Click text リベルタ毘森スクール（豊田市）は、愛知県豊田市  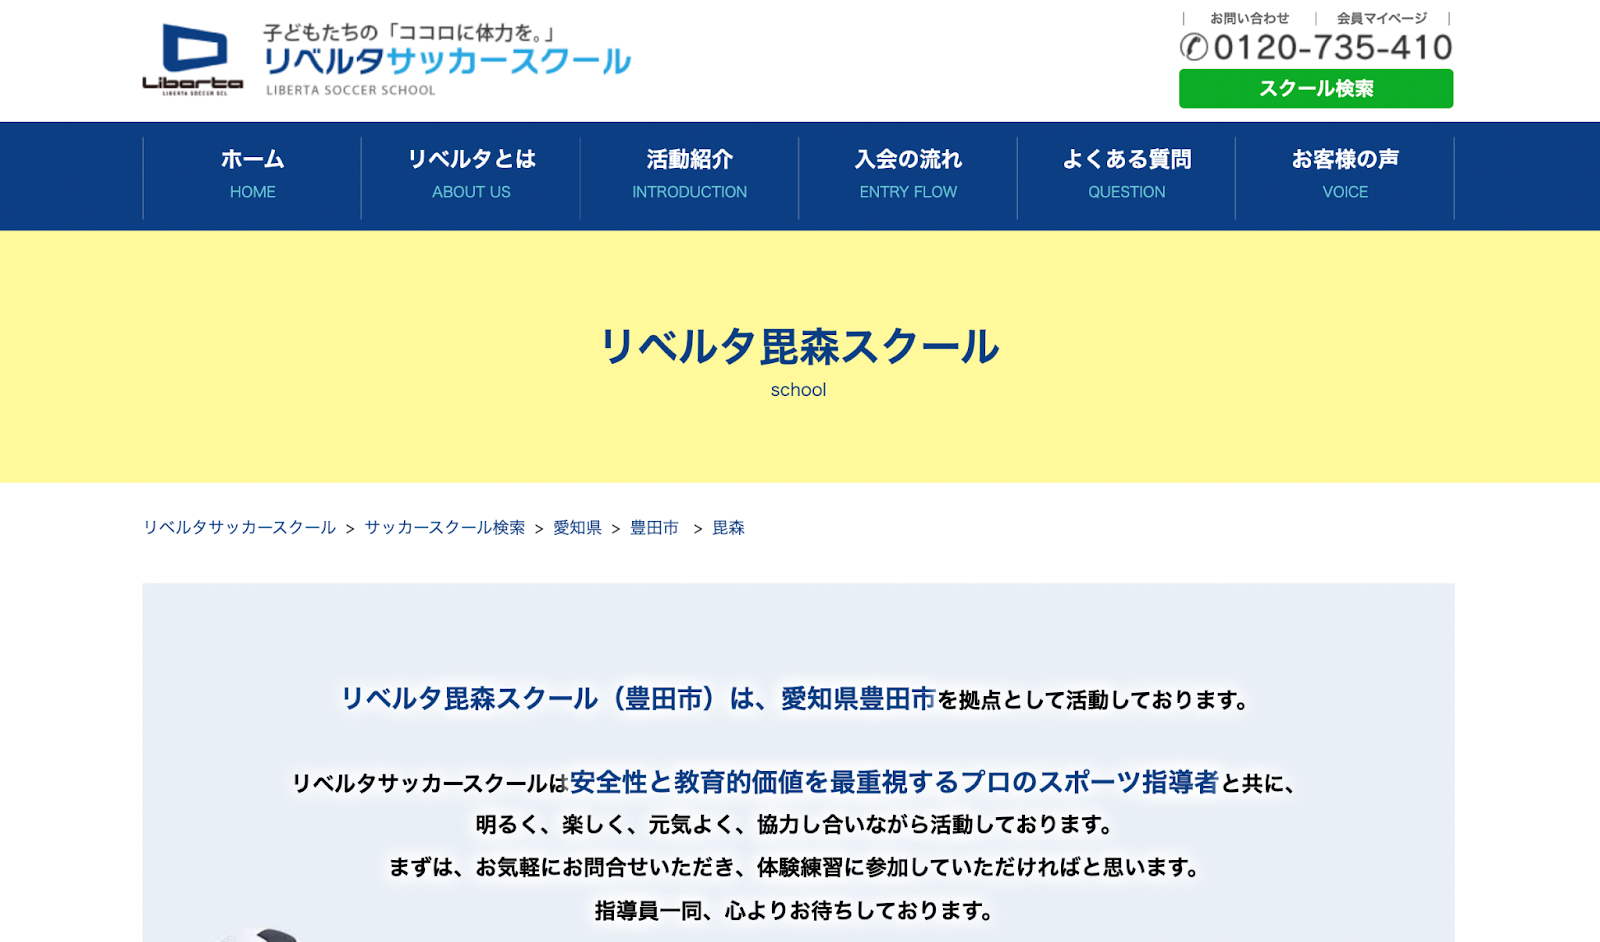[638, 698]
